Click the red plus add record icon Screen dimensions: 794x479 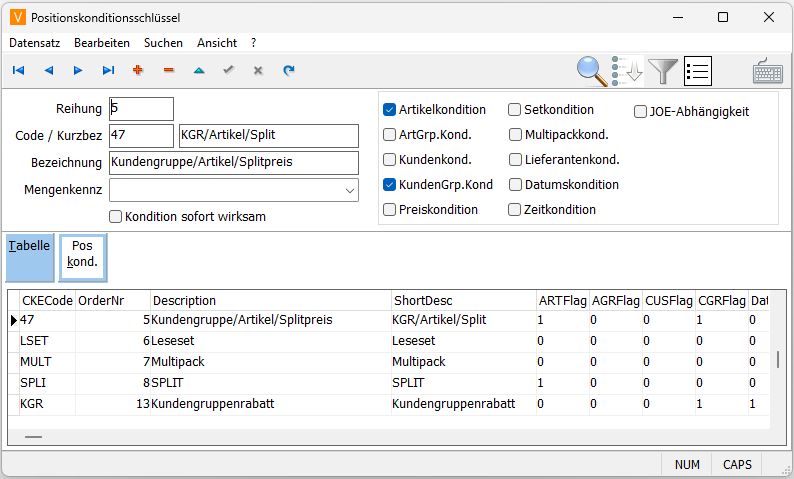coord(138,71)
